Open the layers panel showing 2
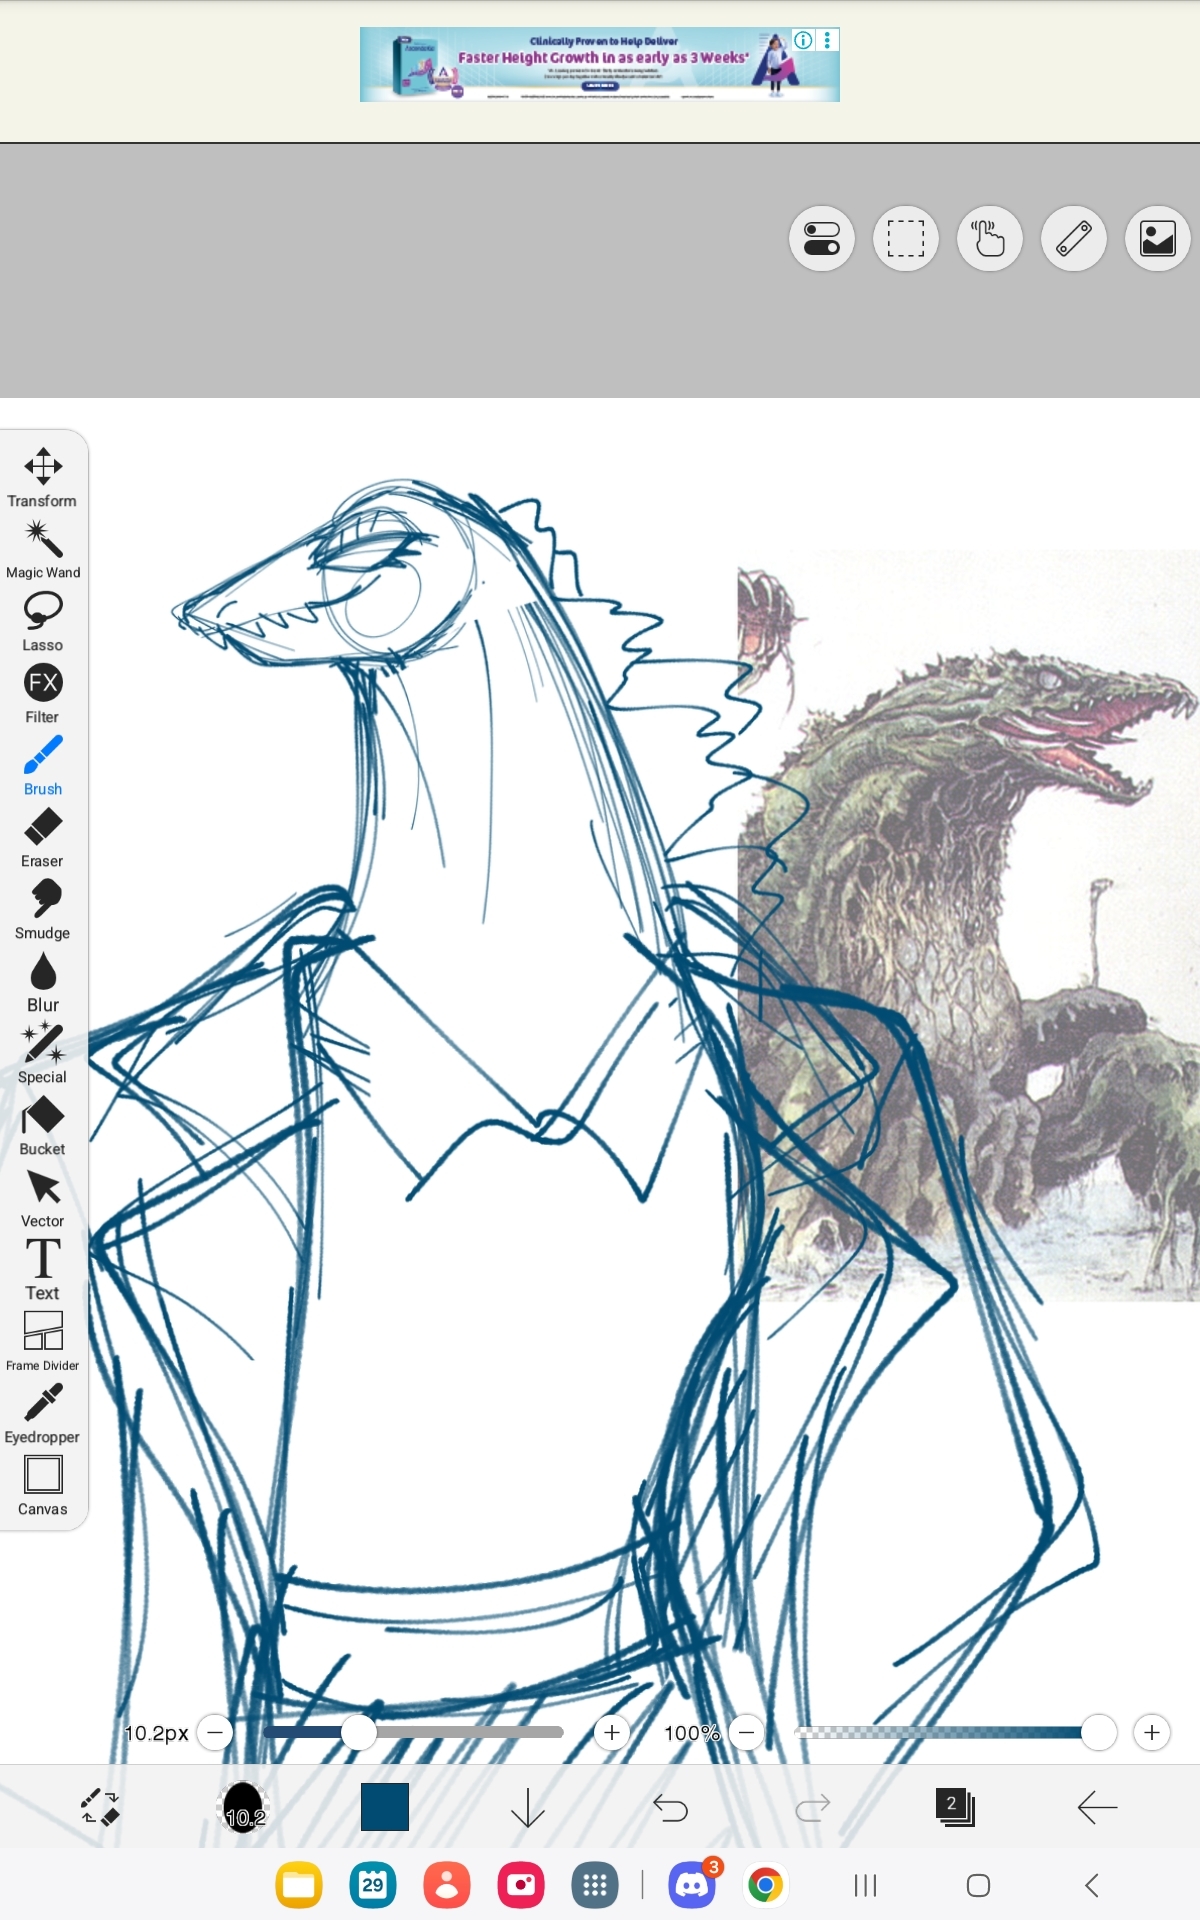The height and width of the screenshot is (1920, 1200). [x=955, y=1807]
